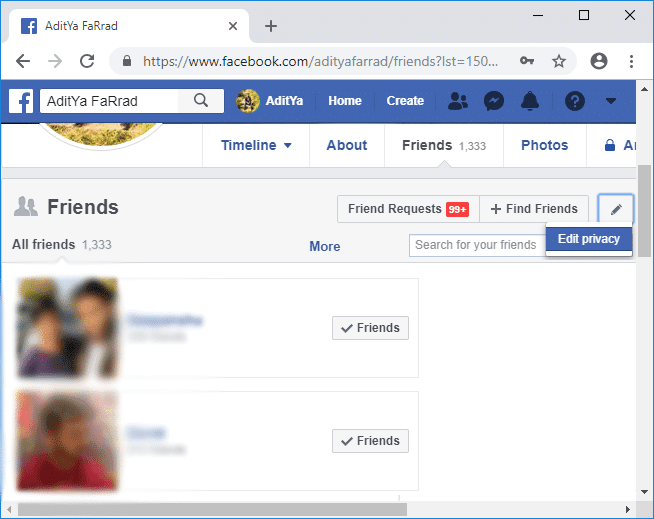Click the Facebook logo in the blue bar

coord(21,101)
